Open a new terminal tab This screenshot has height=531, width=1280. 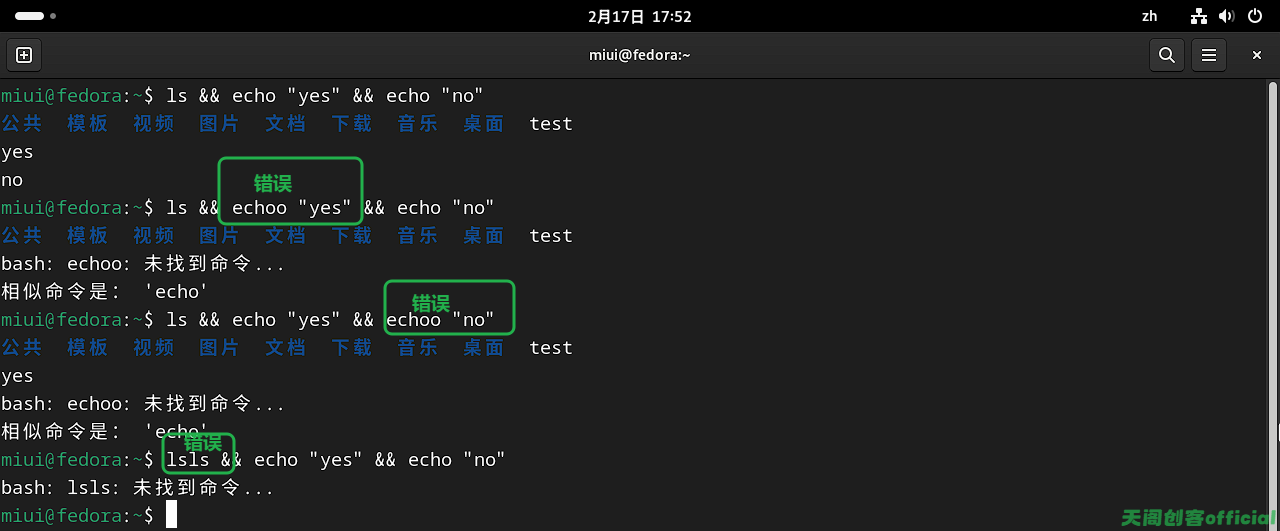pyautogui.click(x=24, y=55)
